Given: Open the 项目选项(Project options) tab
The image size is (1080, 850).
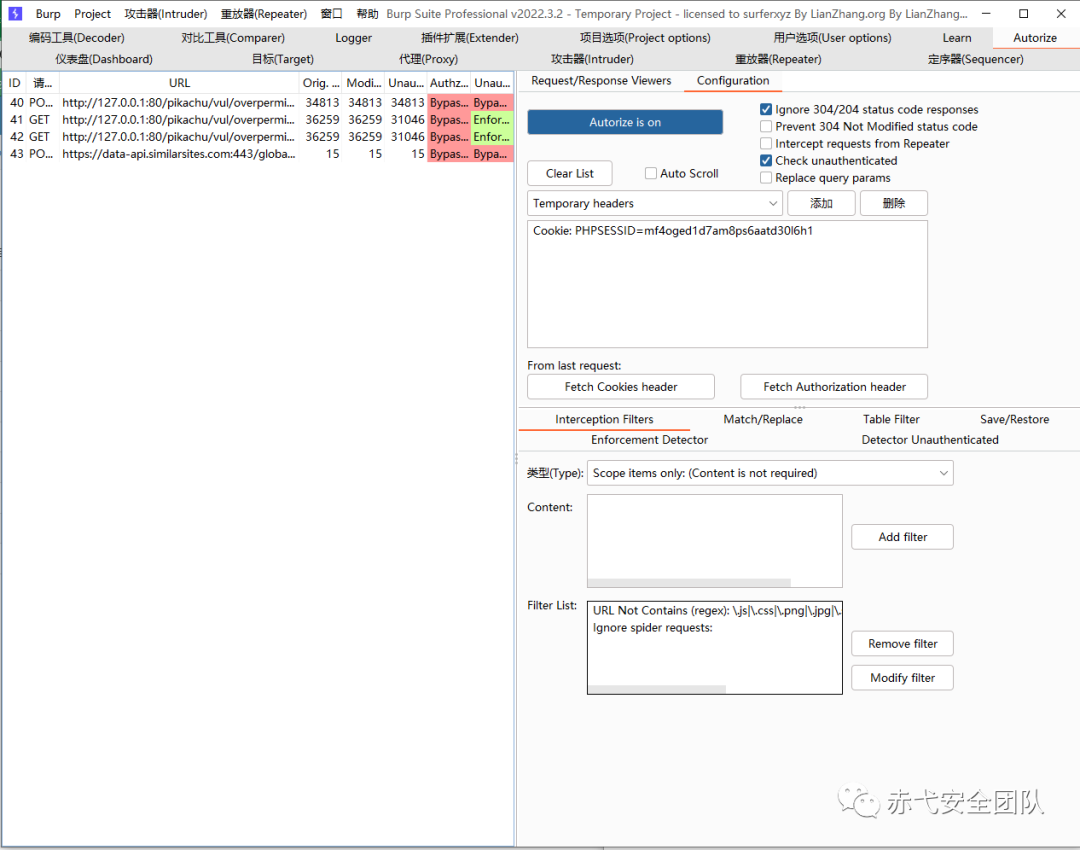Looking at the screenshot, I should [x=645, y=38].
